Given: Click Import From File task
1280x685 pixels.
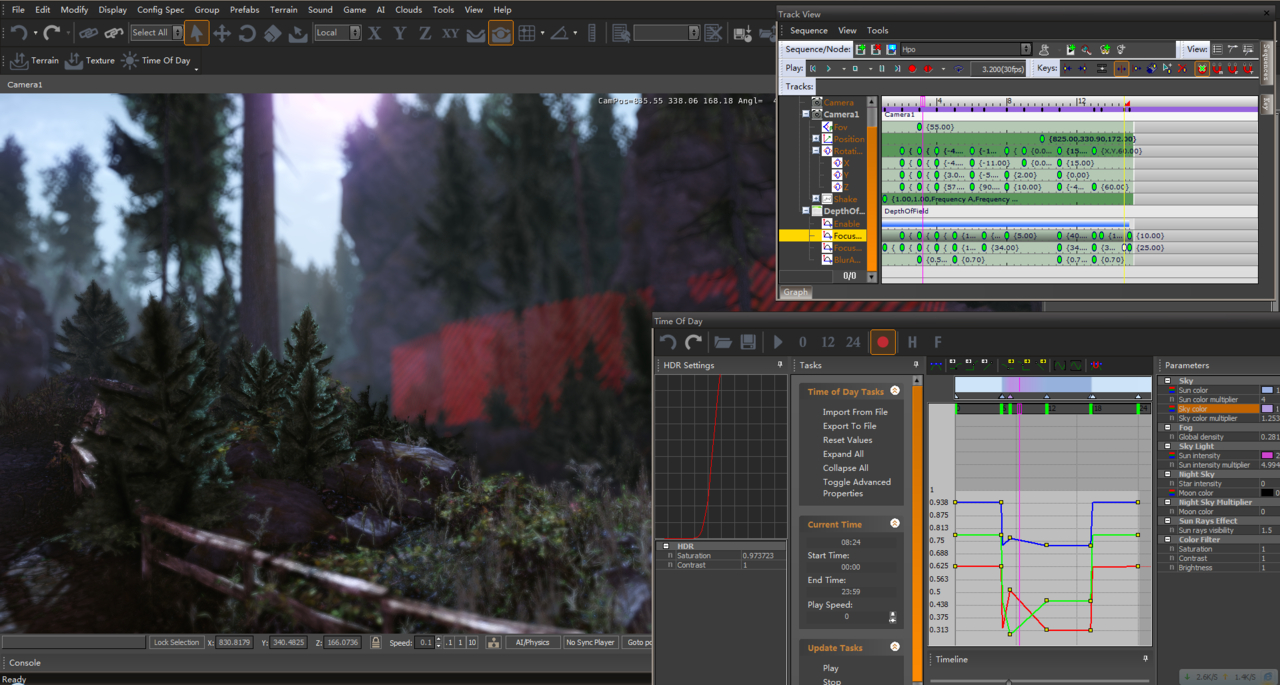Looking at the screenshot, I should coord(854,412).
